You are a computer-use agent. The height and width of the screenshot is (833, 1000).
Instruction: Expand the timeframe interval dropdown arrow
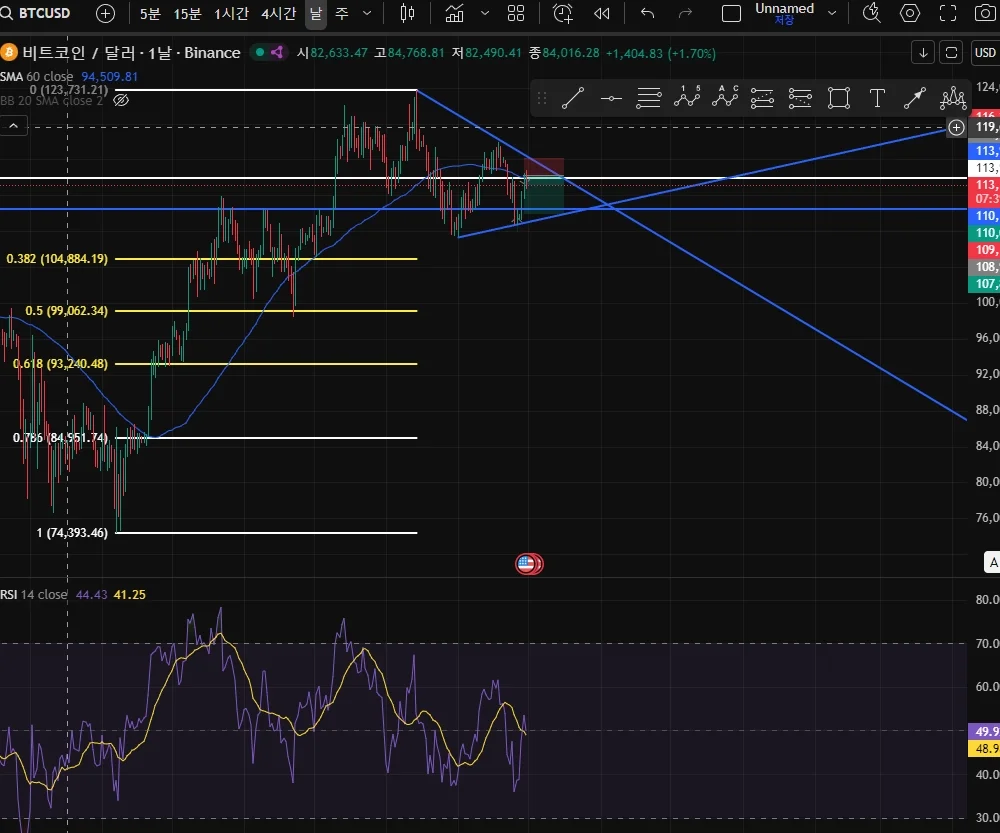click(x=367, y=13)
